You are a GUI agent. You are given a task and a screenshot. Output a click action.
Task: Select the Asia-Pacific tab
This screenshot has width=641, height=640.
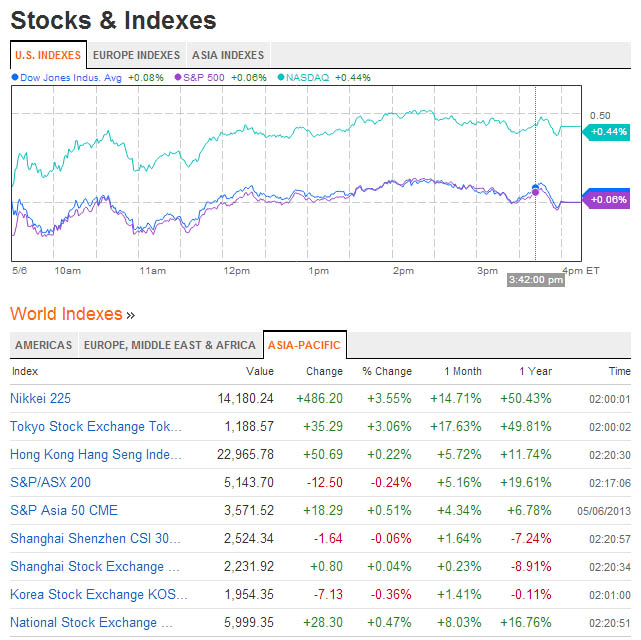tap(304, 345)
